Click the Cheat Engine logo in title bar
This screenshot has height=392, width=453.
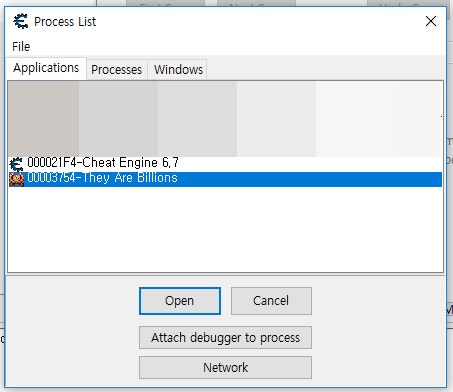[x=21, y=21]
